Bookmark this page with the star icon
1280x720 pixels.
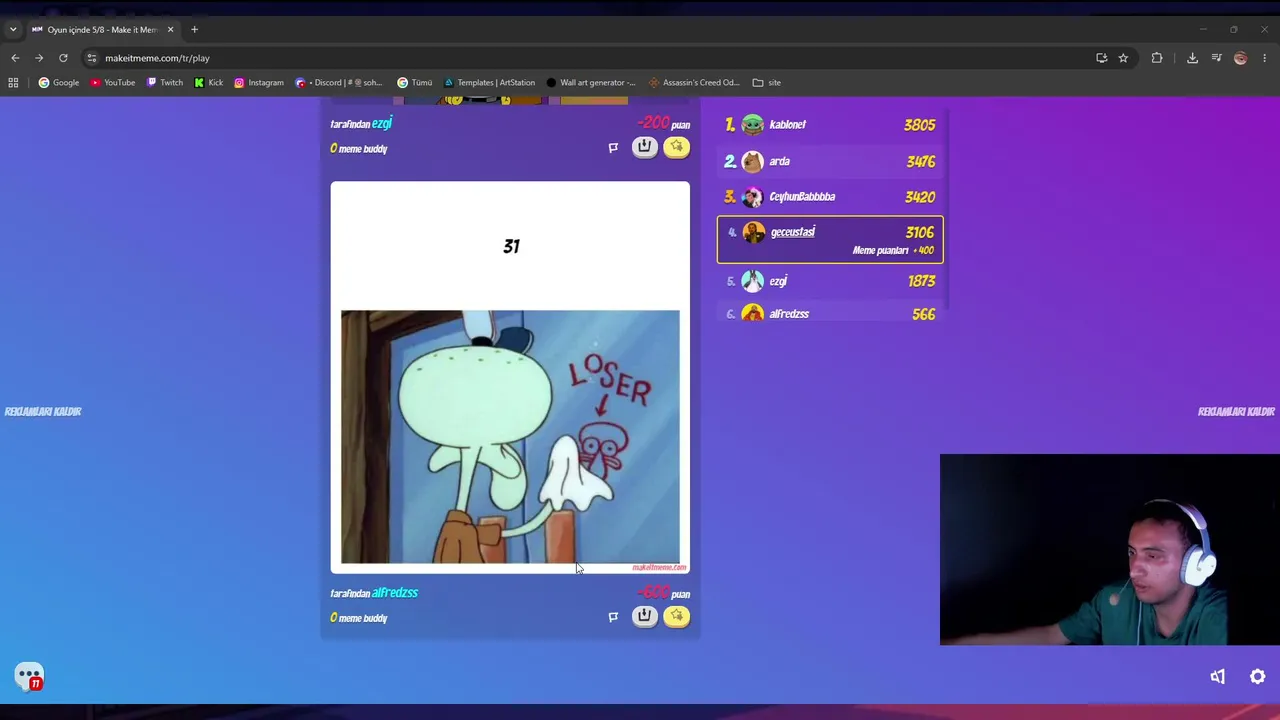coord(1123,58)
